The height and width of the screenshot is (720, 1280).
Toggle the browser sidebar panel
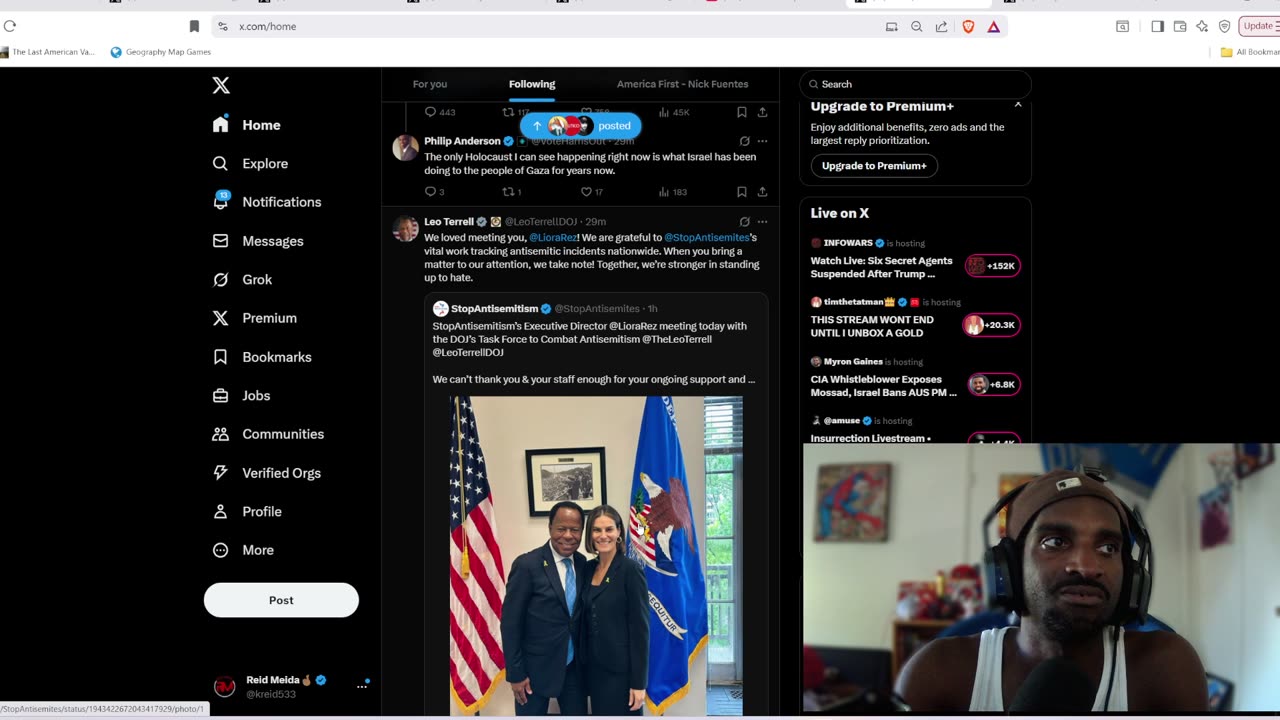point(1157,26)
